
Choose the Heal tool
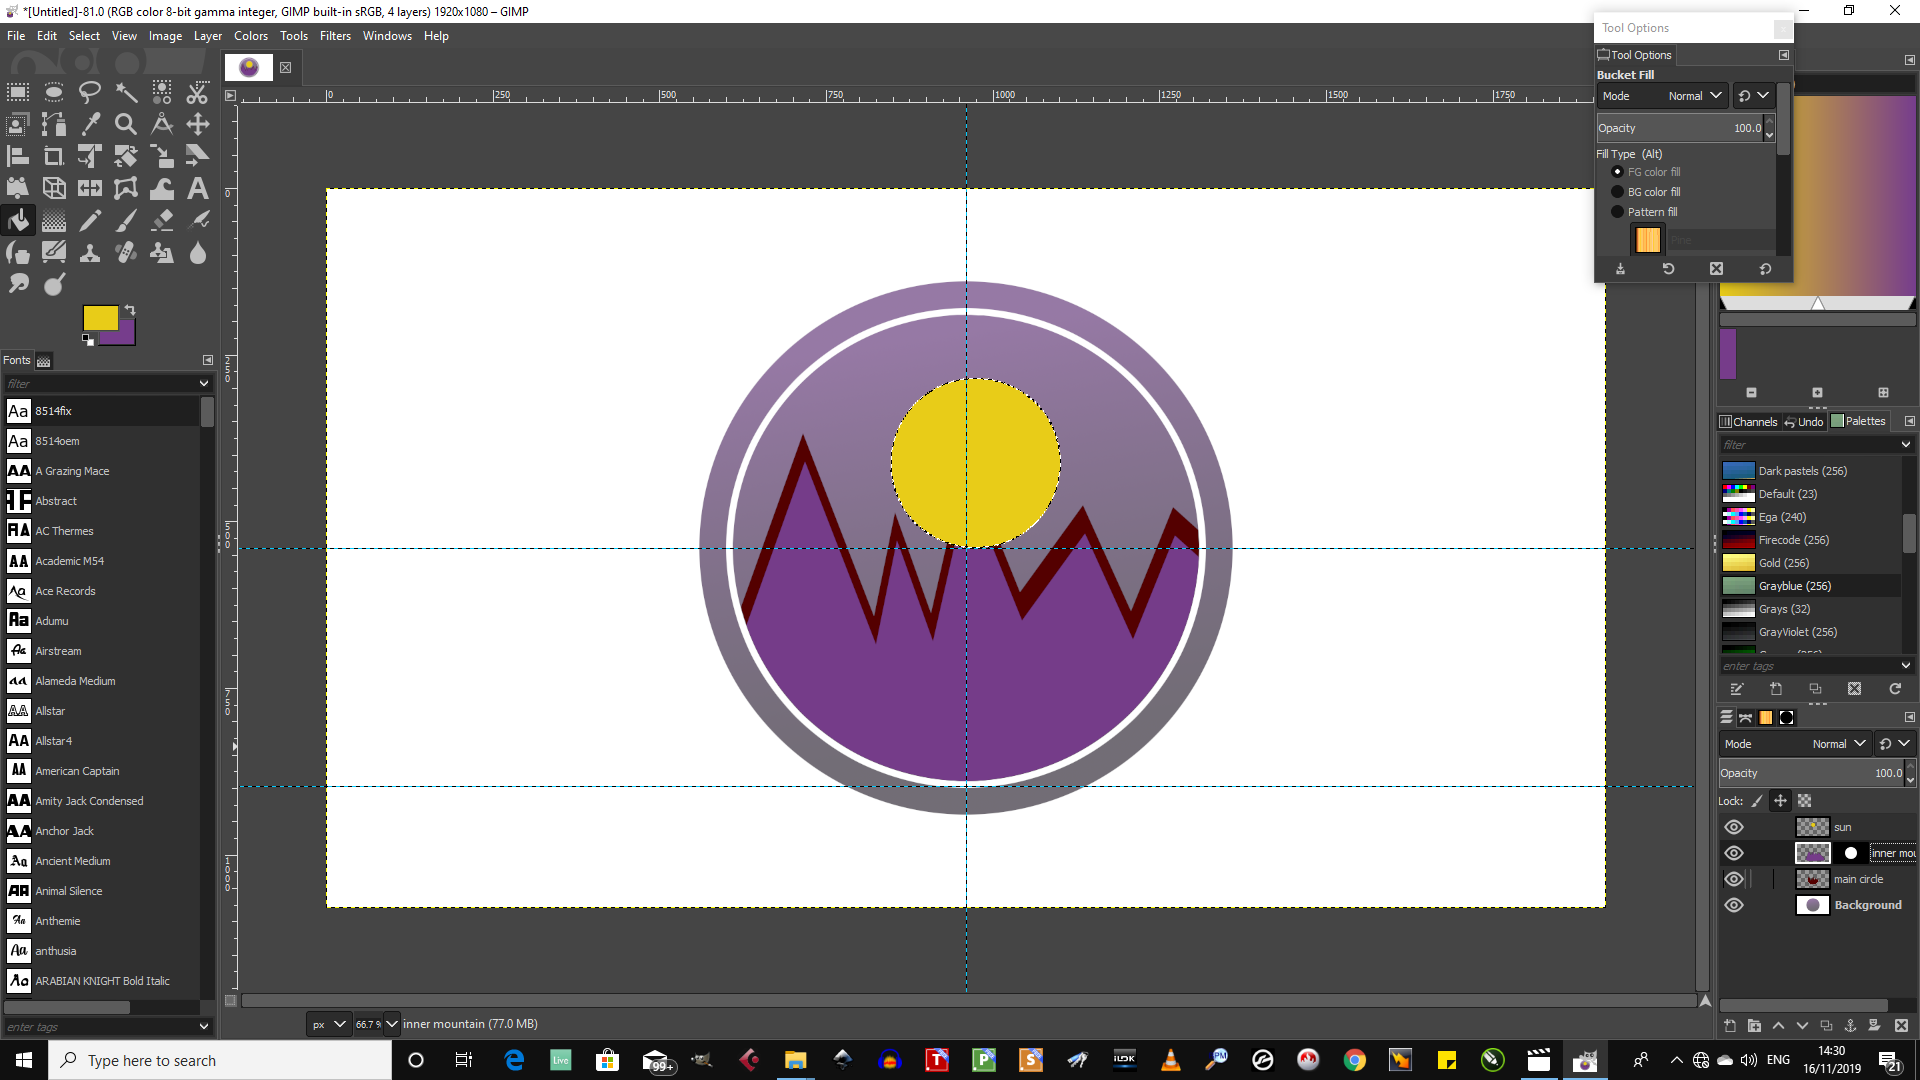pos(126,253)
